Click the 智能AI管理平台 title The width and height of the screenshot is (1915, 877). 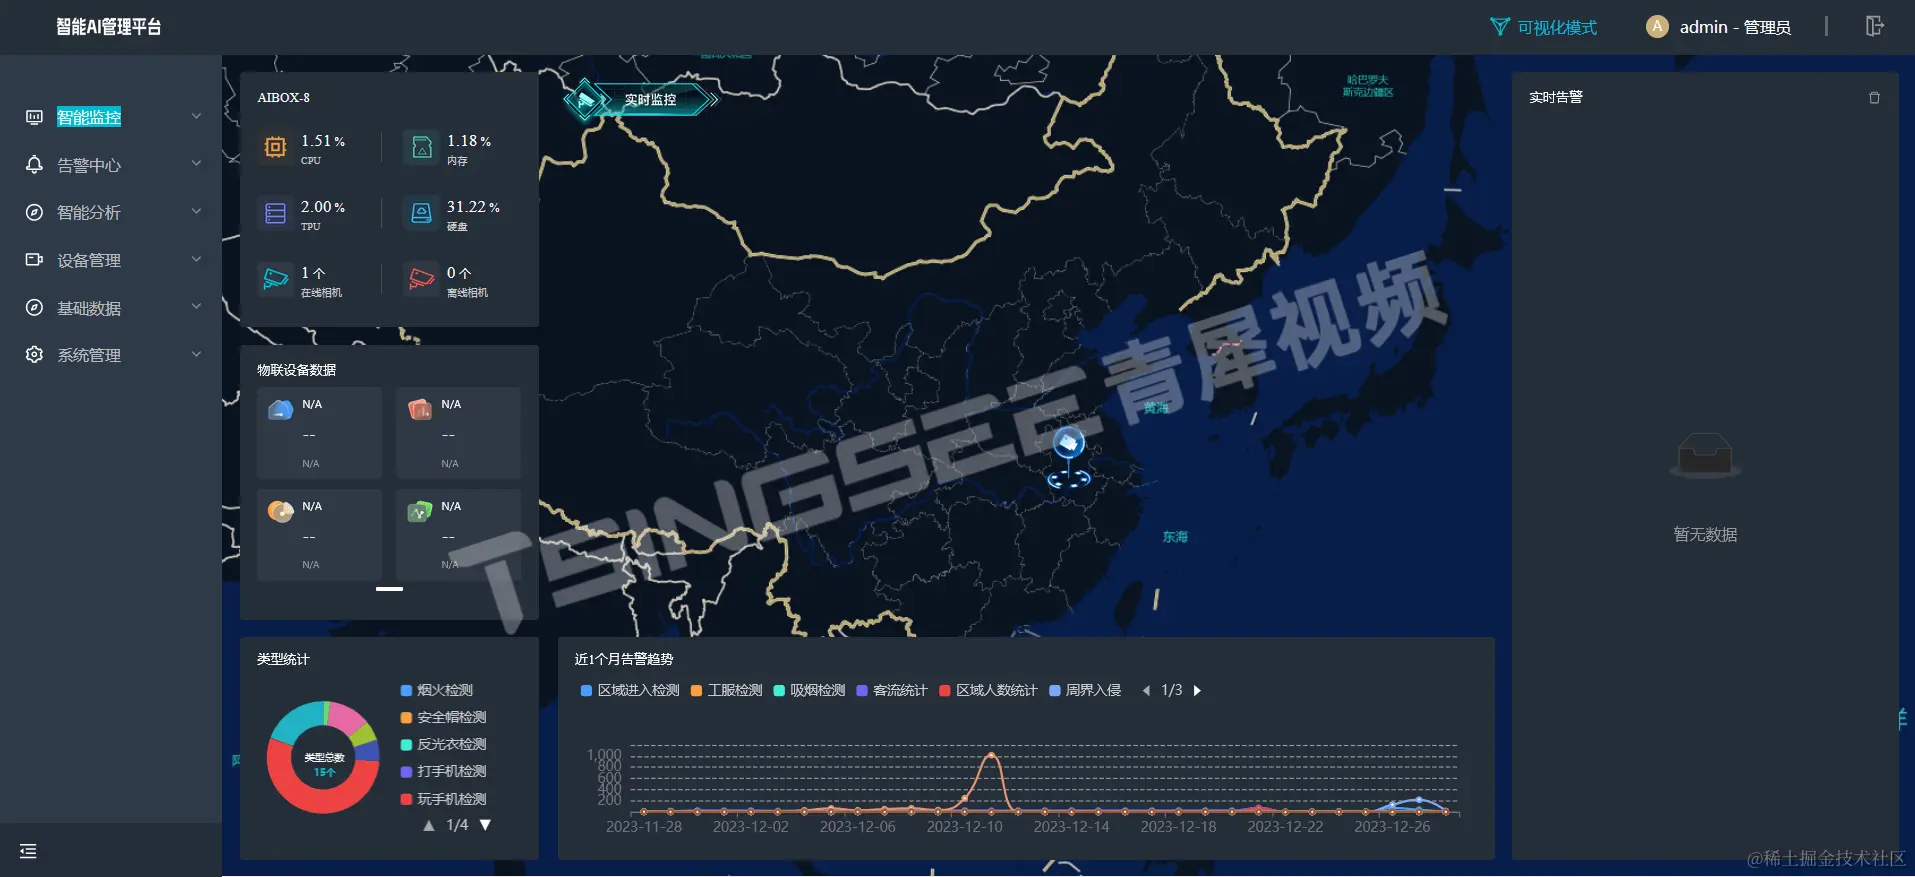click(x=109, y=27)
